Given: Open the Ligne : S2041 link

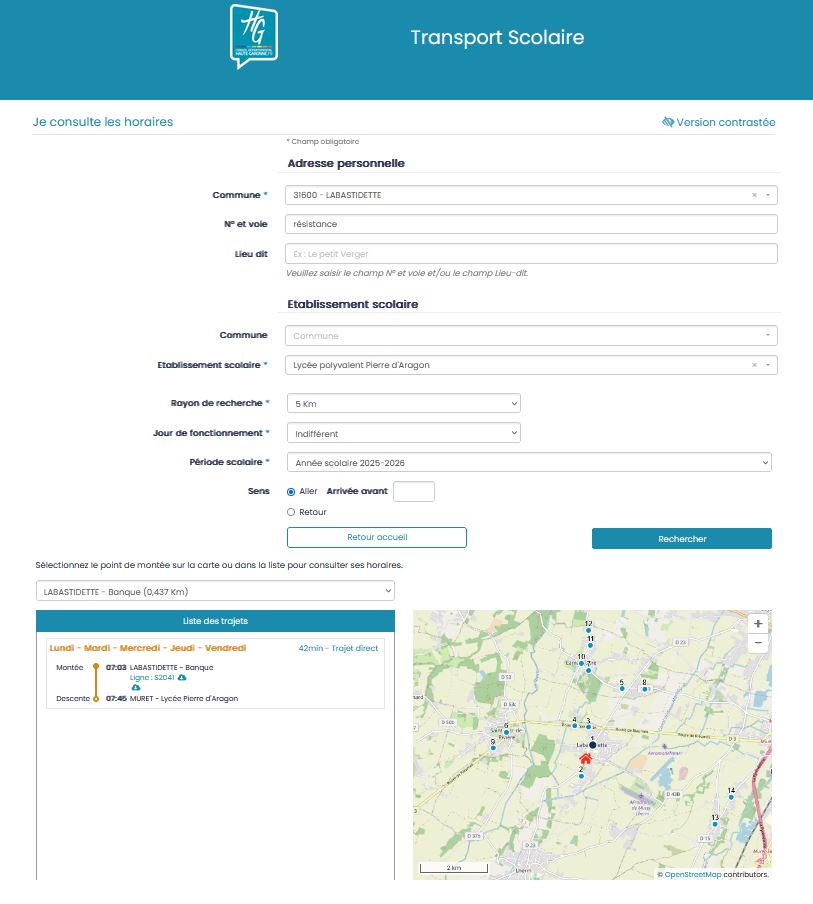Looking at the screenshot, I should pos(152,678).
